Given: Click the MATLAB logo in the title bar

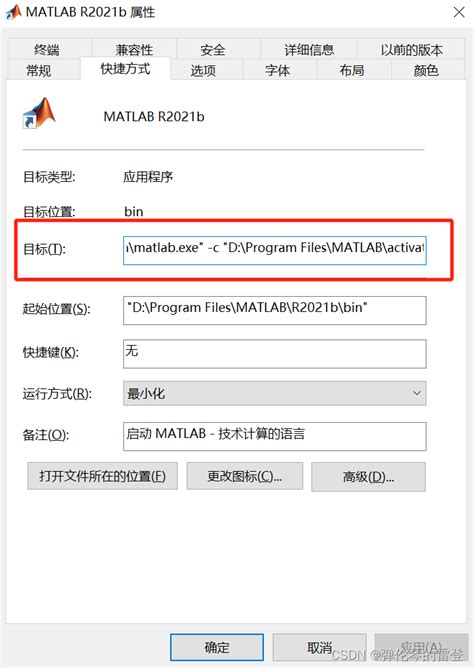Looking at the screenshot, I should [x=13, y=12].
